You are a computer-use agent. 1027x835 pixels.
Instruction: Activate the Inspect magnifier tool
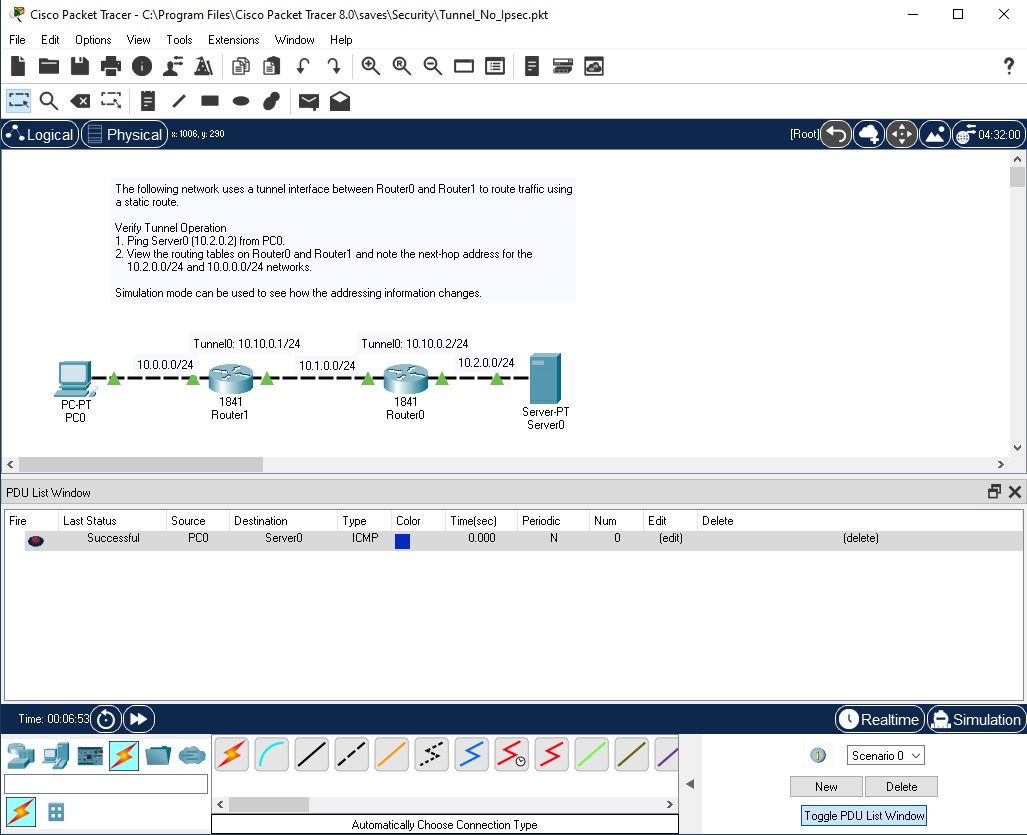48,101
